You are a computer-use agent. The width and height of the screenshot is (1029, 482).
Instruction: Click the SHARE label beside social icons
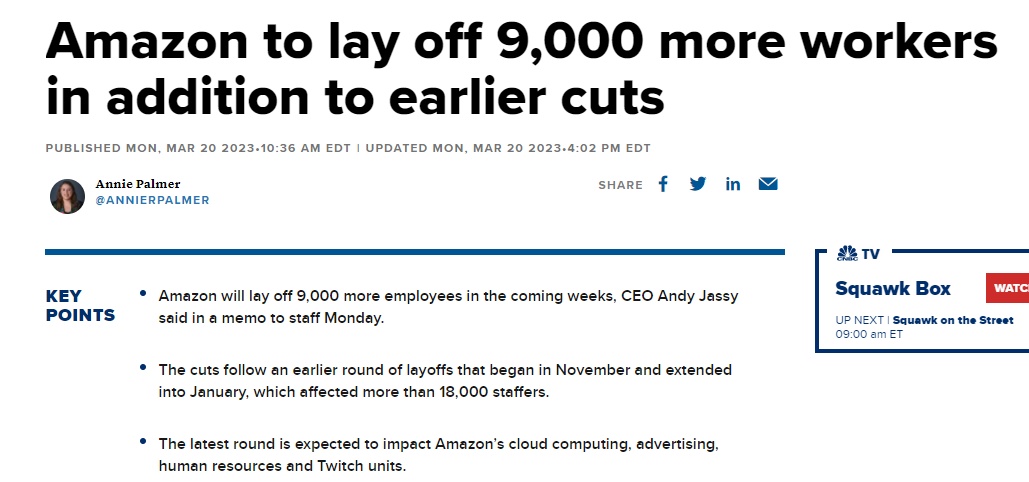620,185
